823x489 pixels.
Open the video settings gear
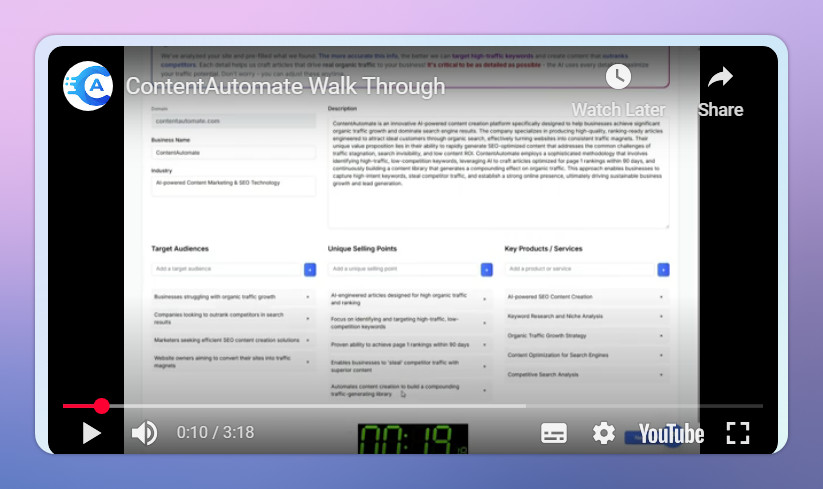(x=604, y=433)
